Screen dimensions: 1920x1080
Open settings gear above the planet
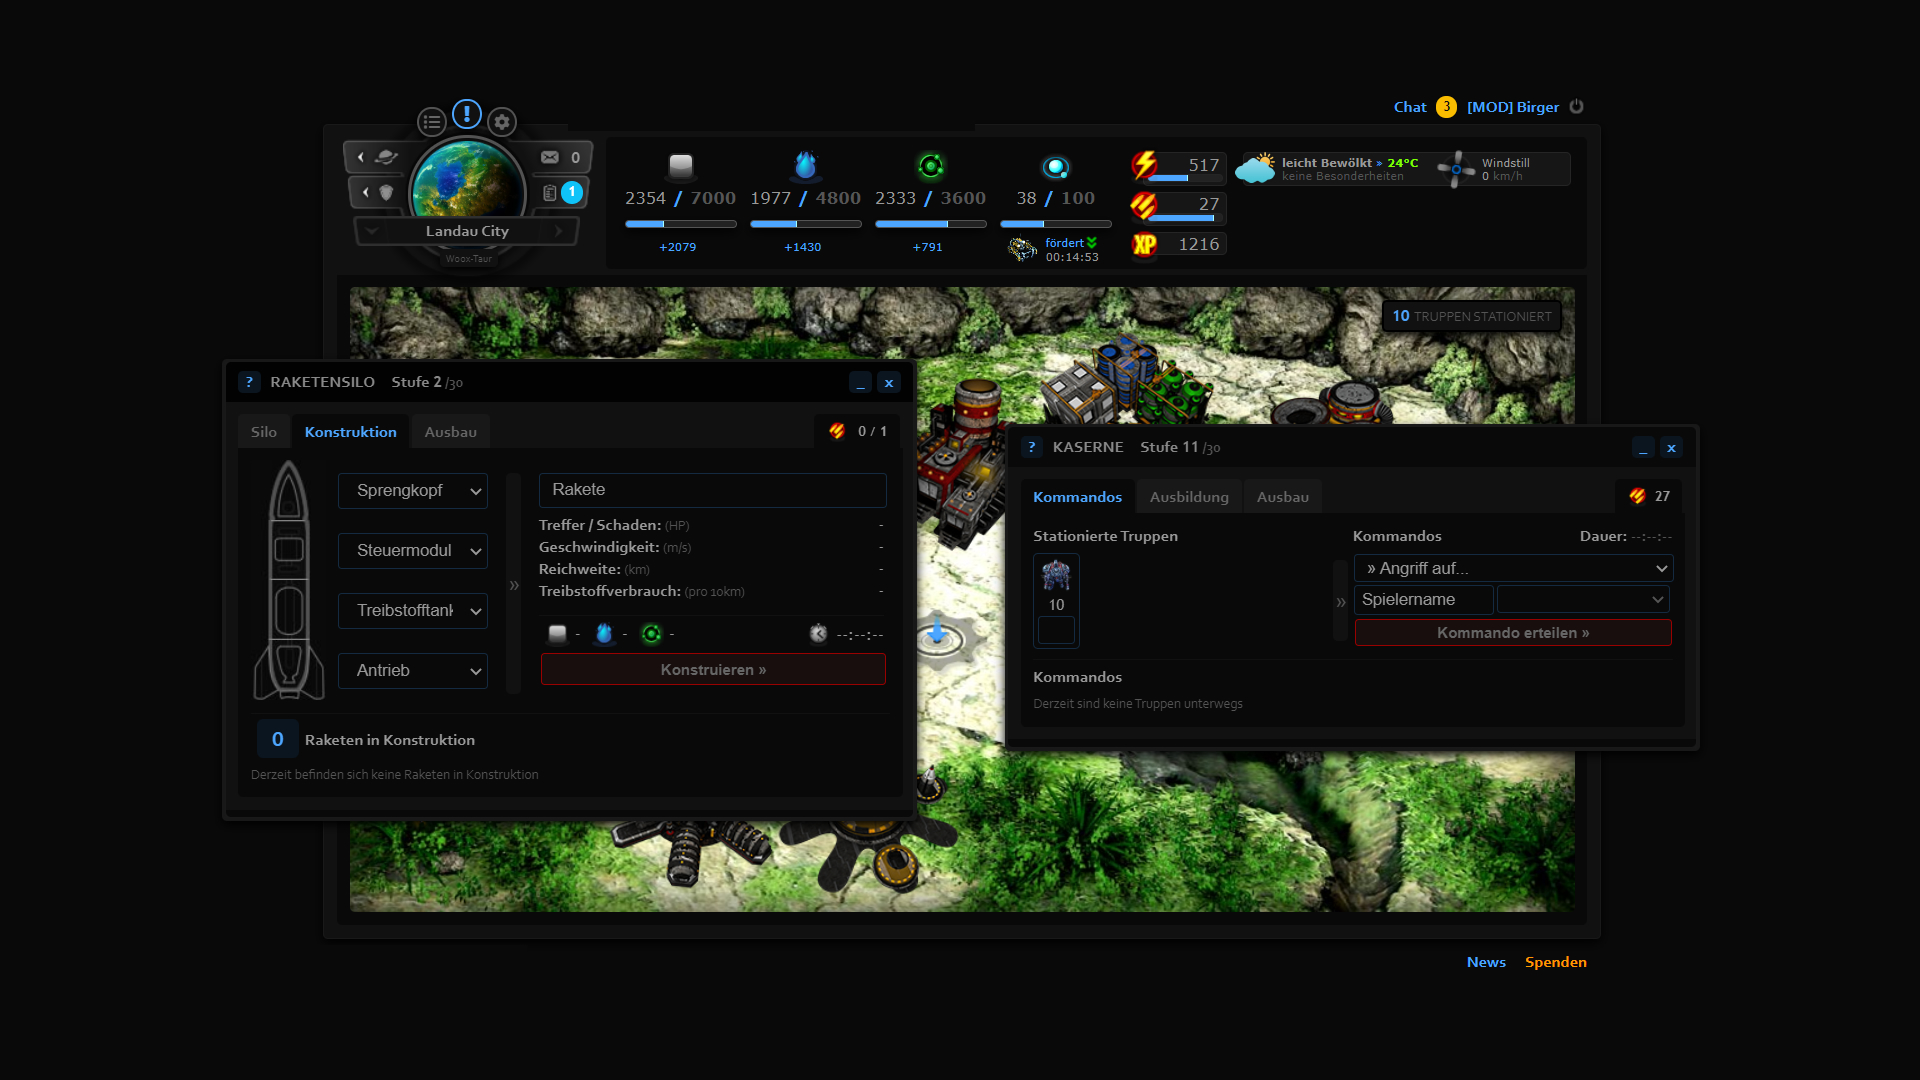click(502, 122)
